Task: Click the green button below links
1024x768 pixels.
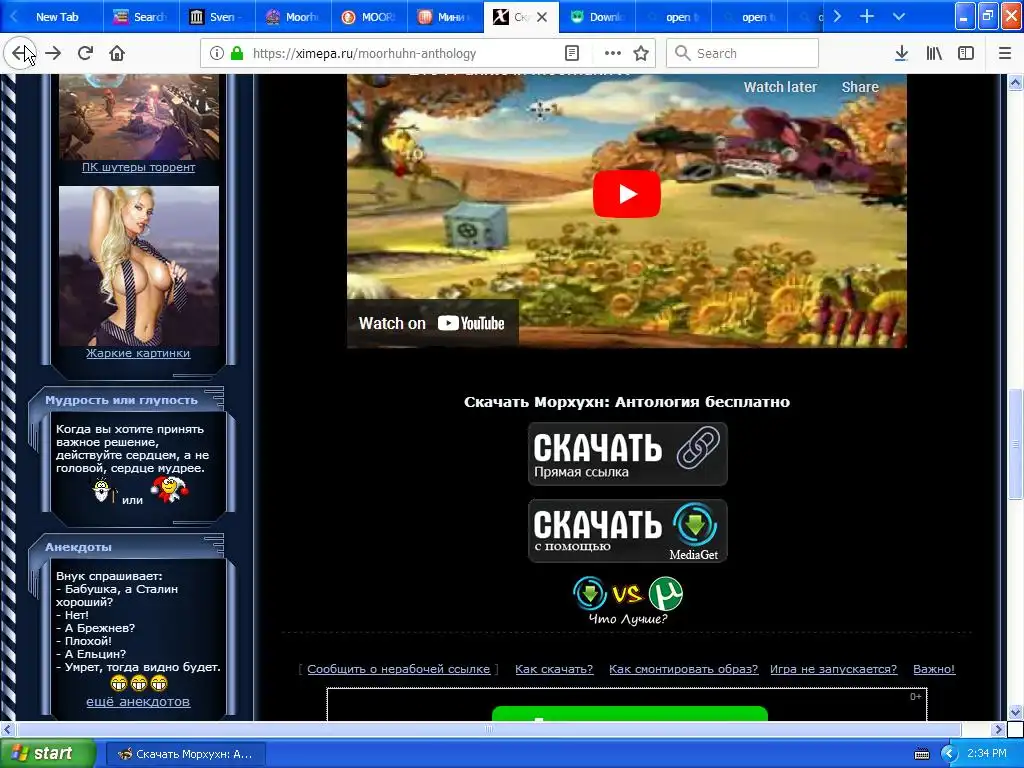Action: click(630, 713)
